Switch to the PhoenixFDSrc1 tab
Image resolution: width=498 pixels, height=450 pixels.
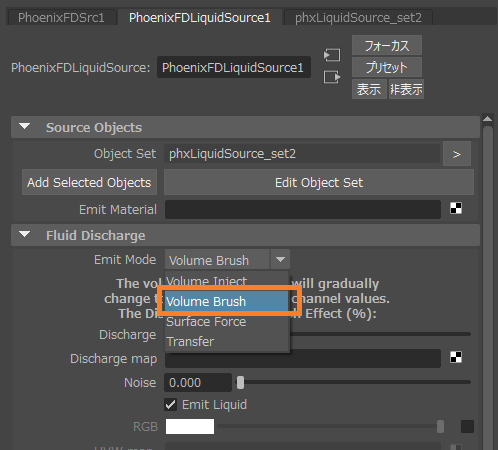[61, 17]
